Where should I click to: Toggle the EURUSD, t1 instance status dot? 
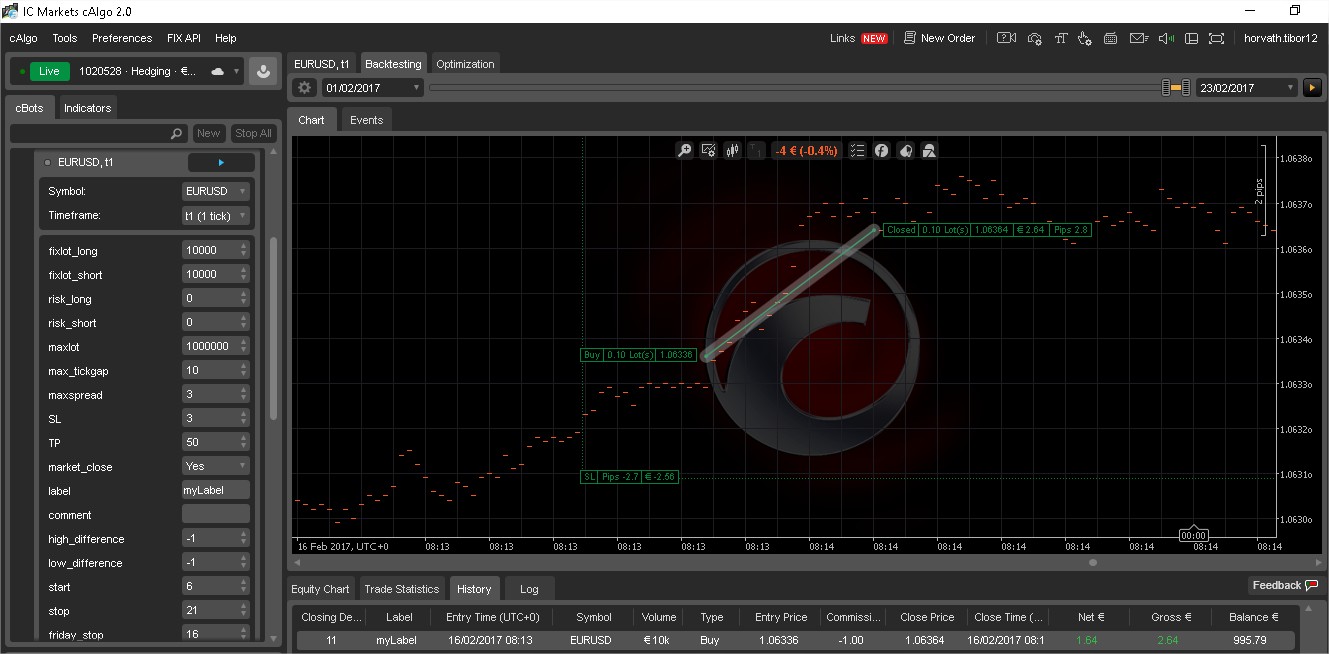[x=47, y=162]
